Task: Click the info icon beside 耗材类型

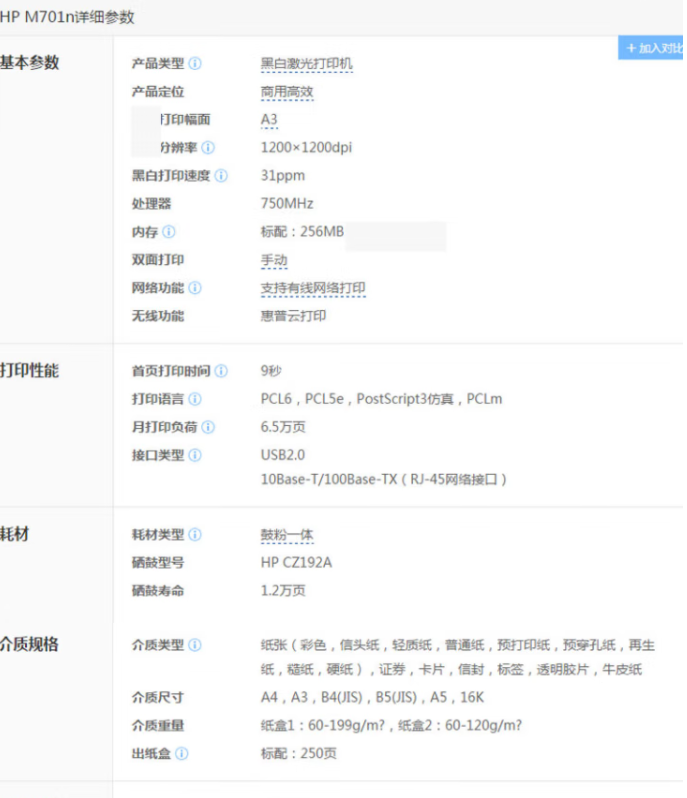Action: click(195, 535)
